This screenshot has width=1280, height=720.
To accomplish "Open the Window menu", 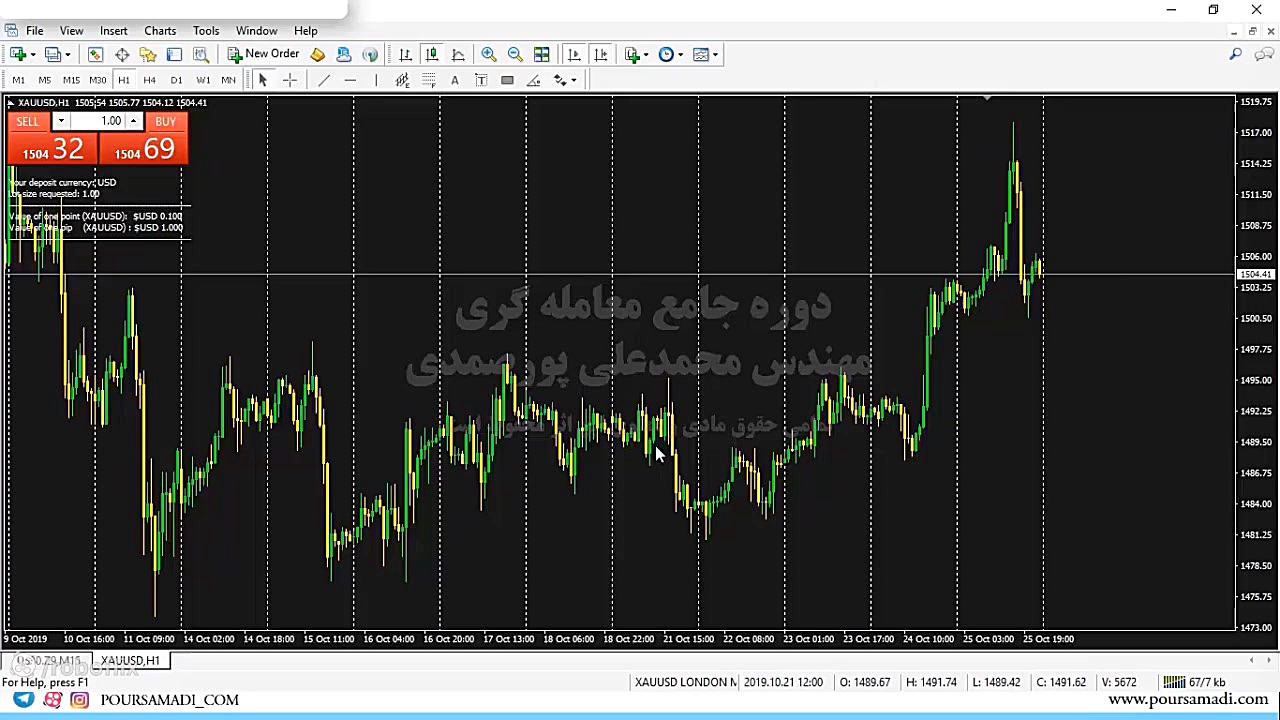I will [x=256, y=31].
